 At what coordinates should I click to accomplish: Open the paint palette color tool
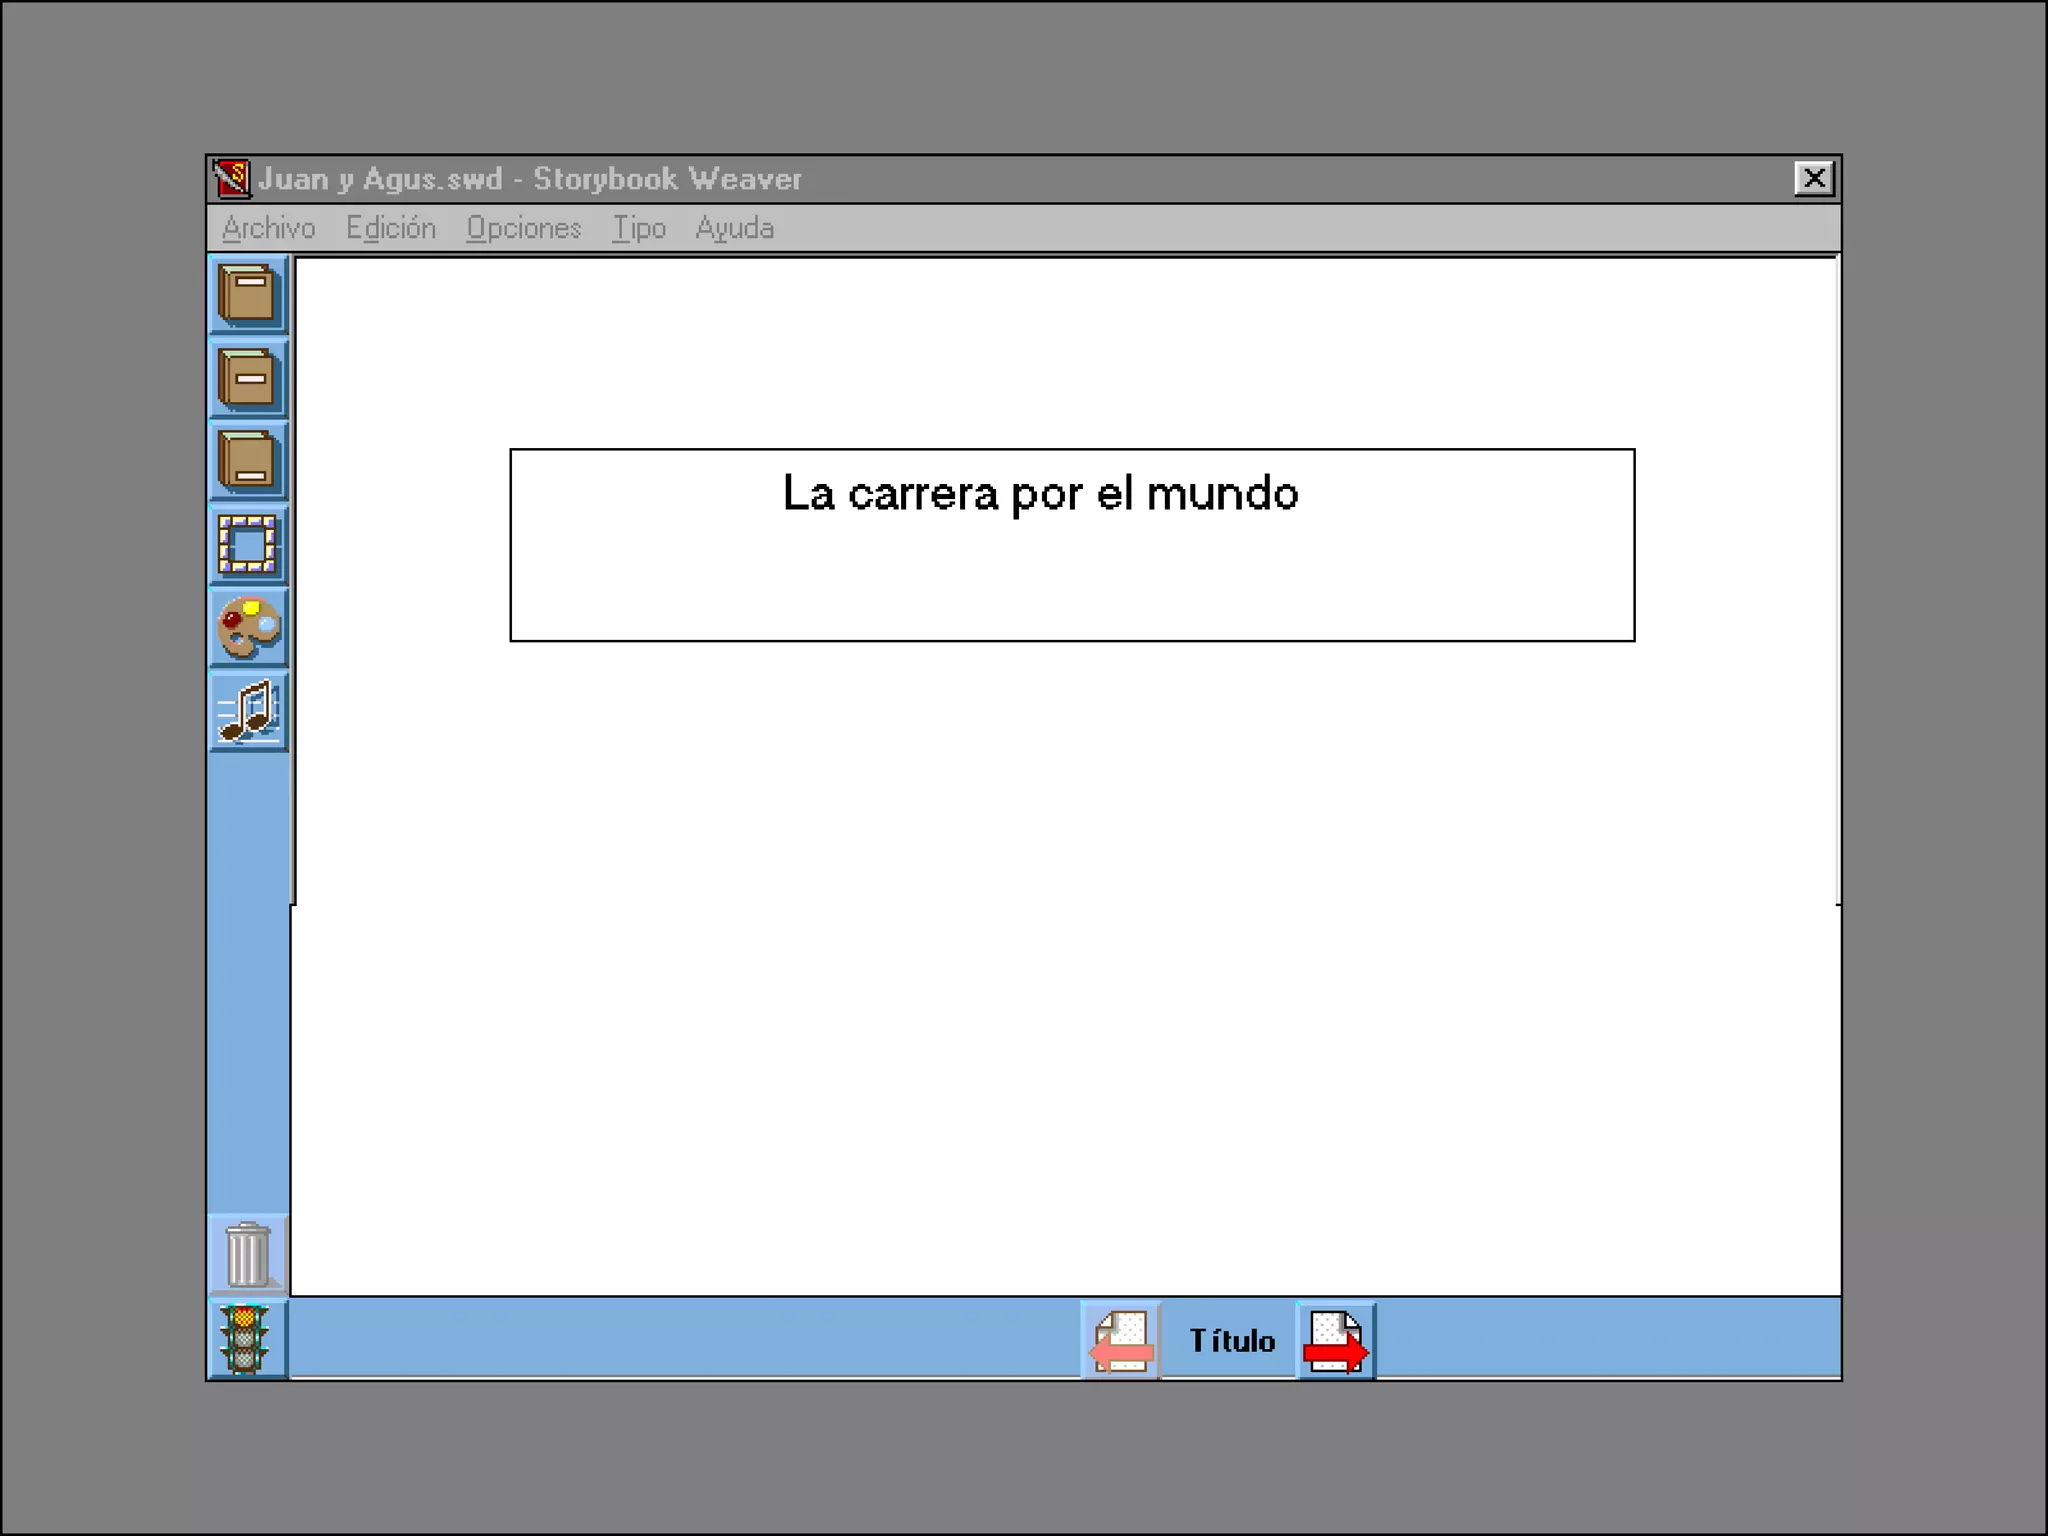(248, 628)
